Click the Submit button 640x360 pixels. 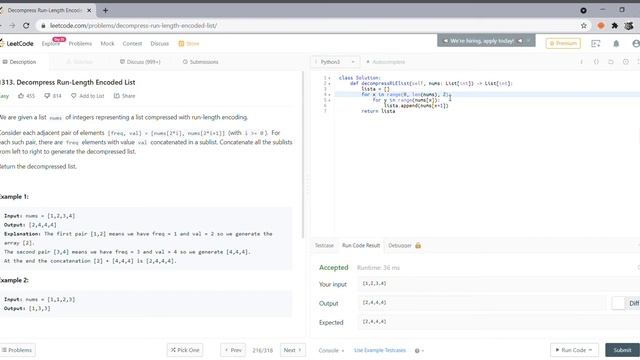coord(622,350)
